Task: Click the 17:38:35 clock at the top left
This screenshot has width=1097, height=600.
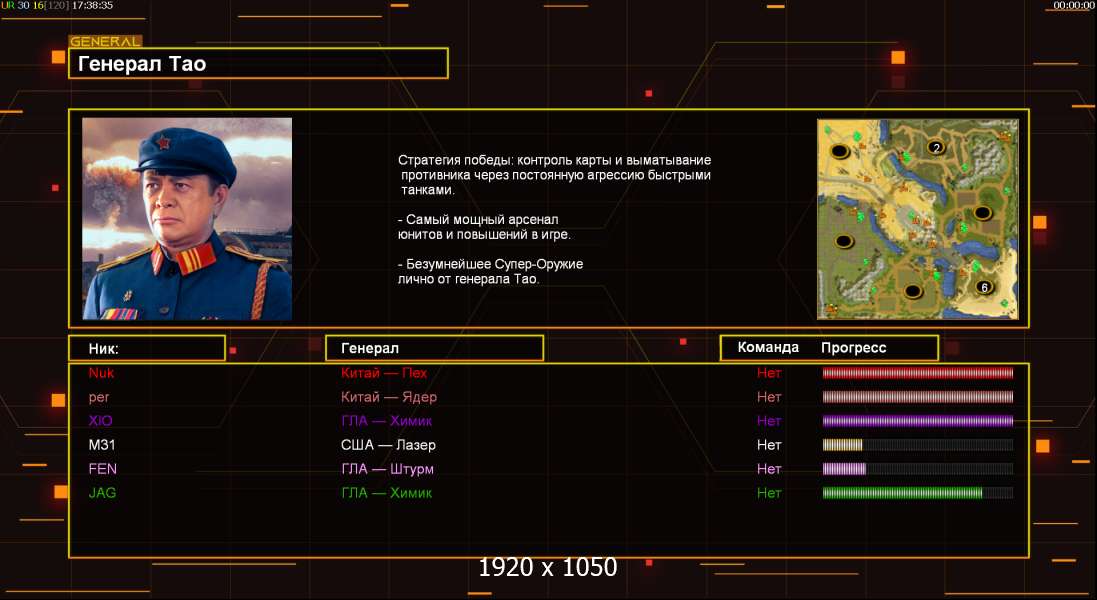Action: [92, 6]
